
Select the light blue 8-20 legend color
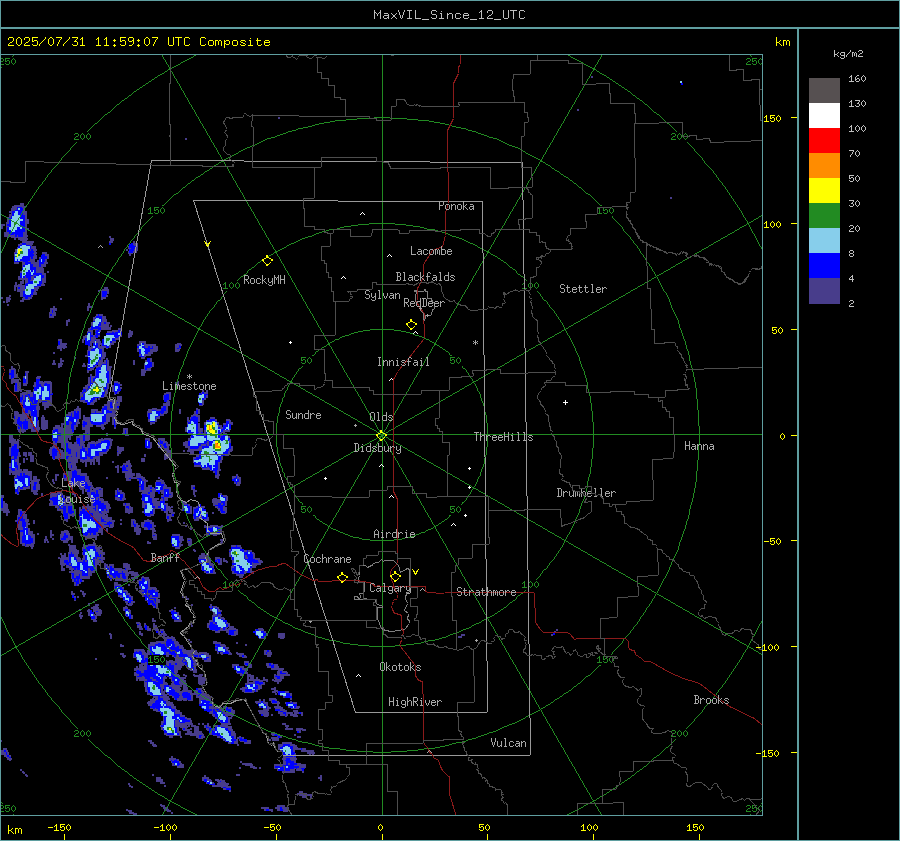[824, 241]
